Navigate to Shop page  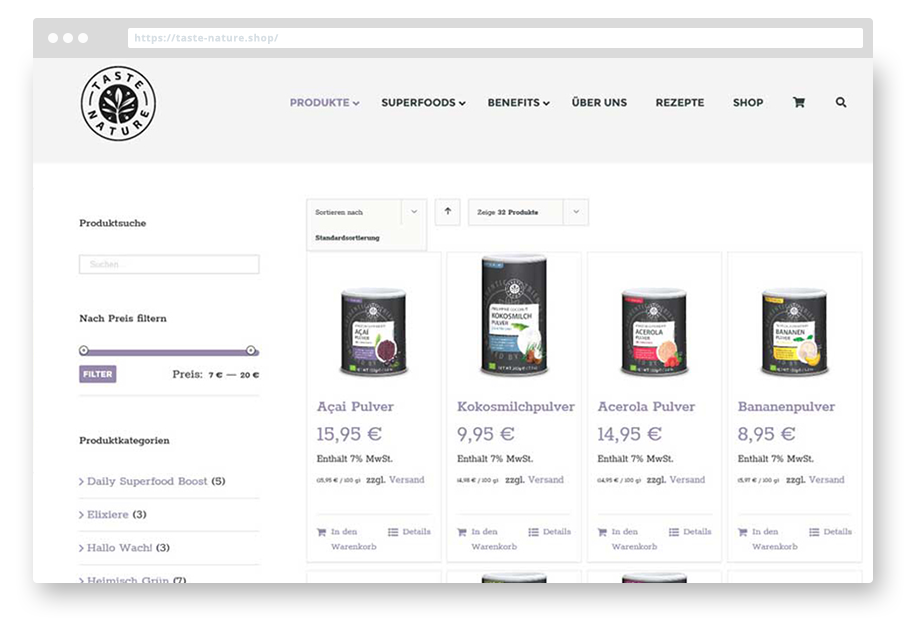click(x=748, y=102)
